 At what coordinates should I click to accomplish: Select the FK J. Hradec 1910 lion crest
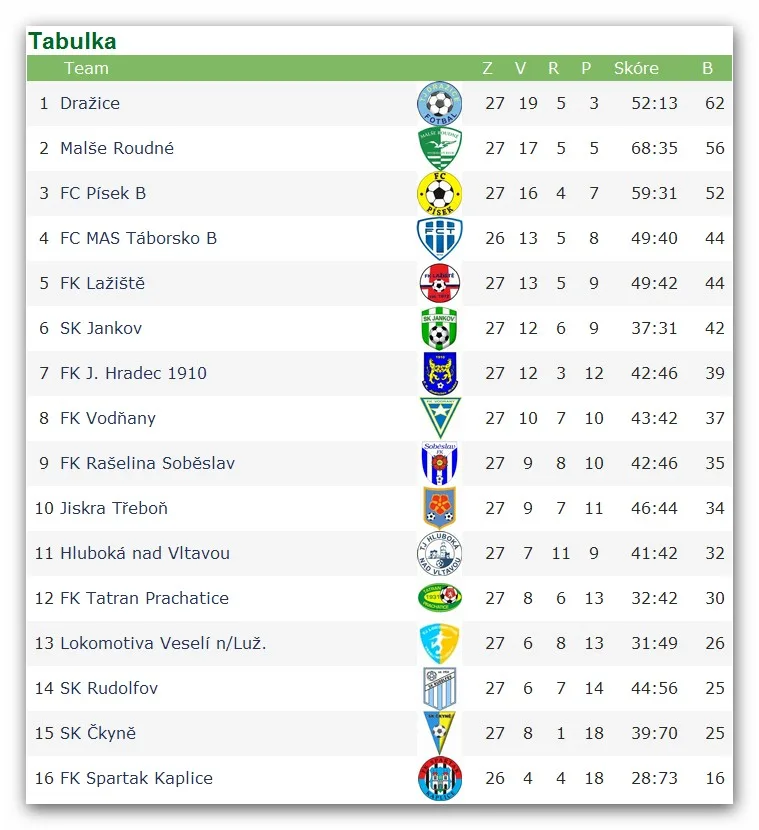pos(439,374)
